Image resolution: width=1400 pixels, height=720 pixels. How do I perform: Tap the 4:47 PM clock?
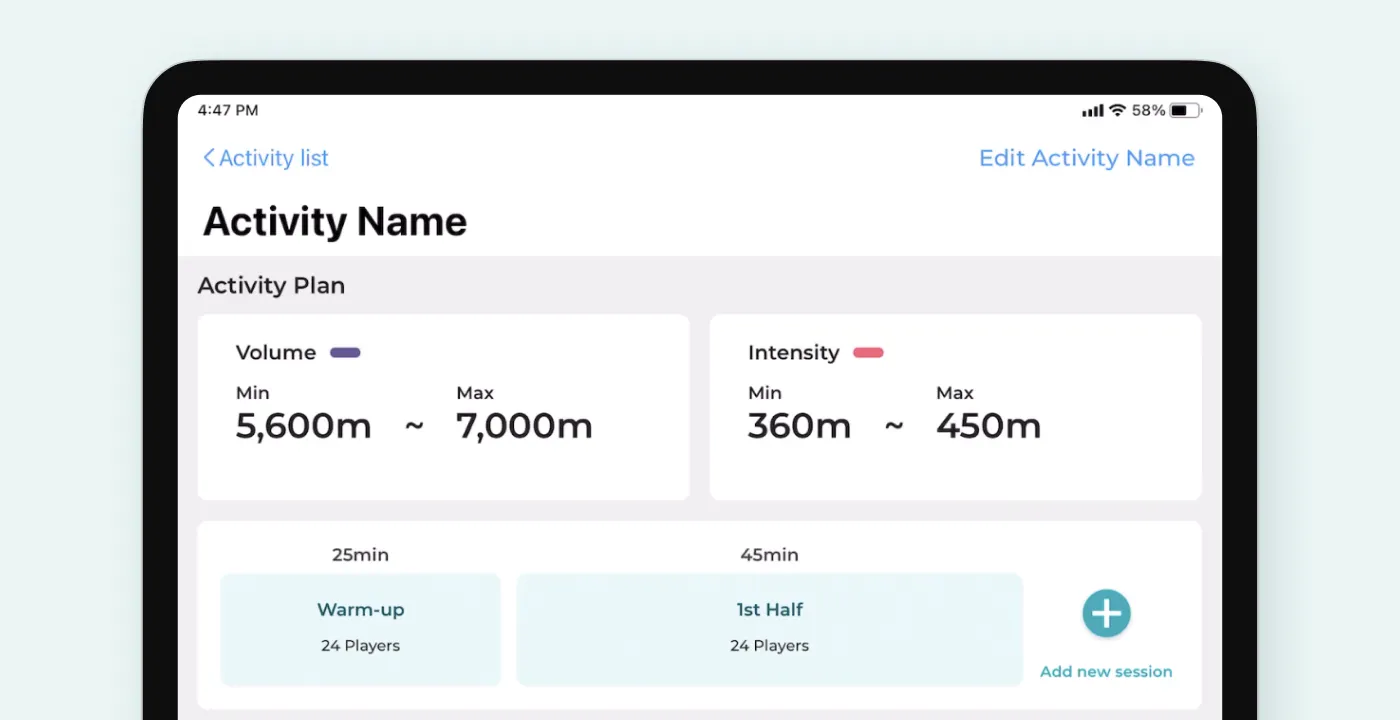228,110
